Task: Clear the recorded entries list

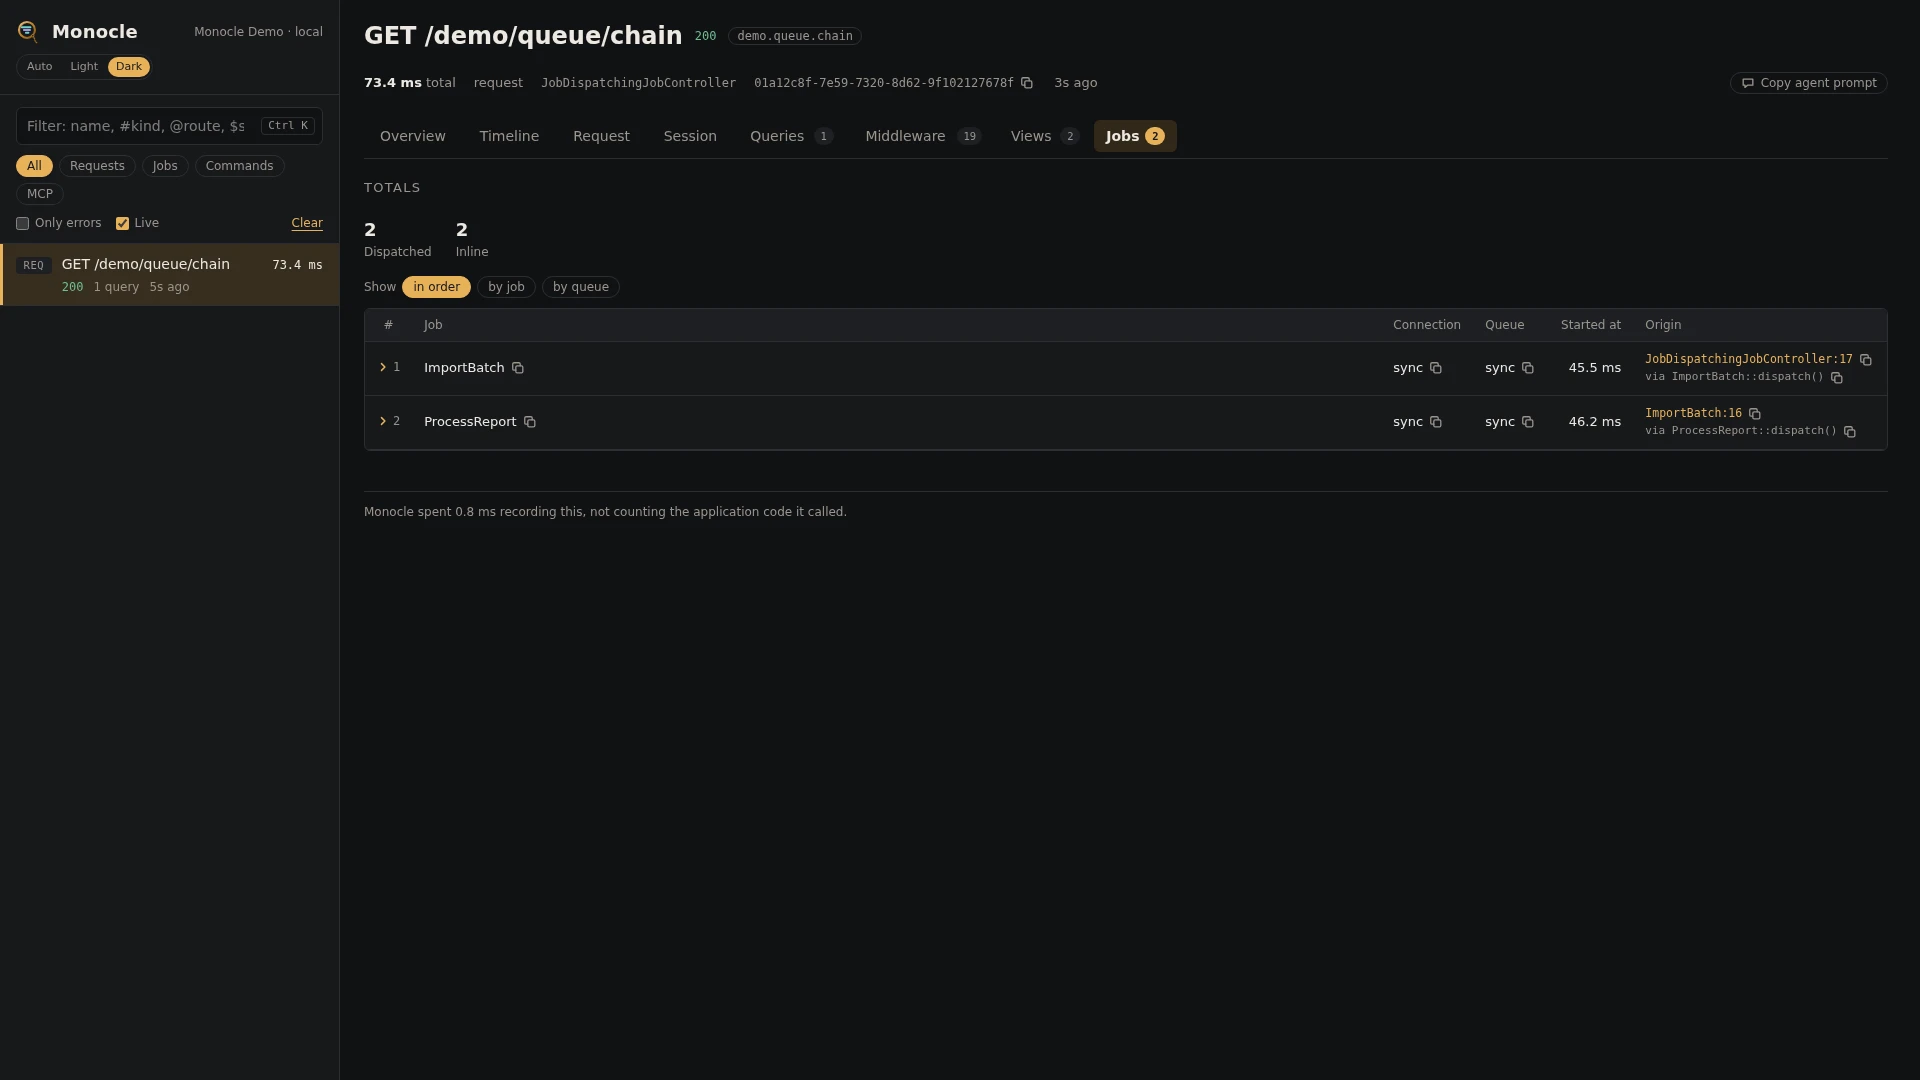Action: point(307,224)
